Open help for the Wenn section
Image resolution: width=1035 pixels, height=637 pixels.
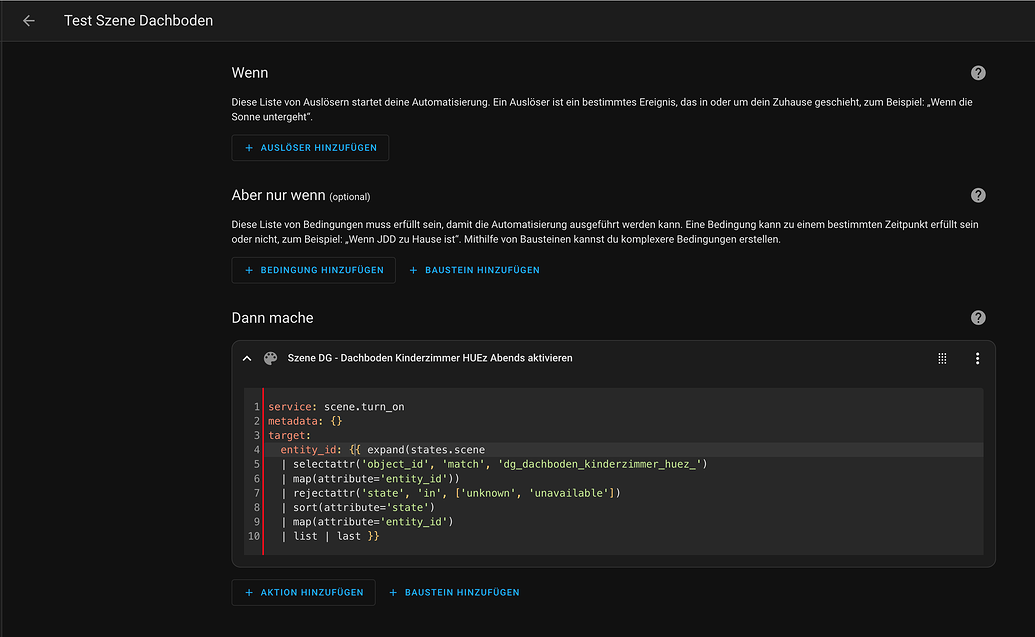tap(978, 73)
